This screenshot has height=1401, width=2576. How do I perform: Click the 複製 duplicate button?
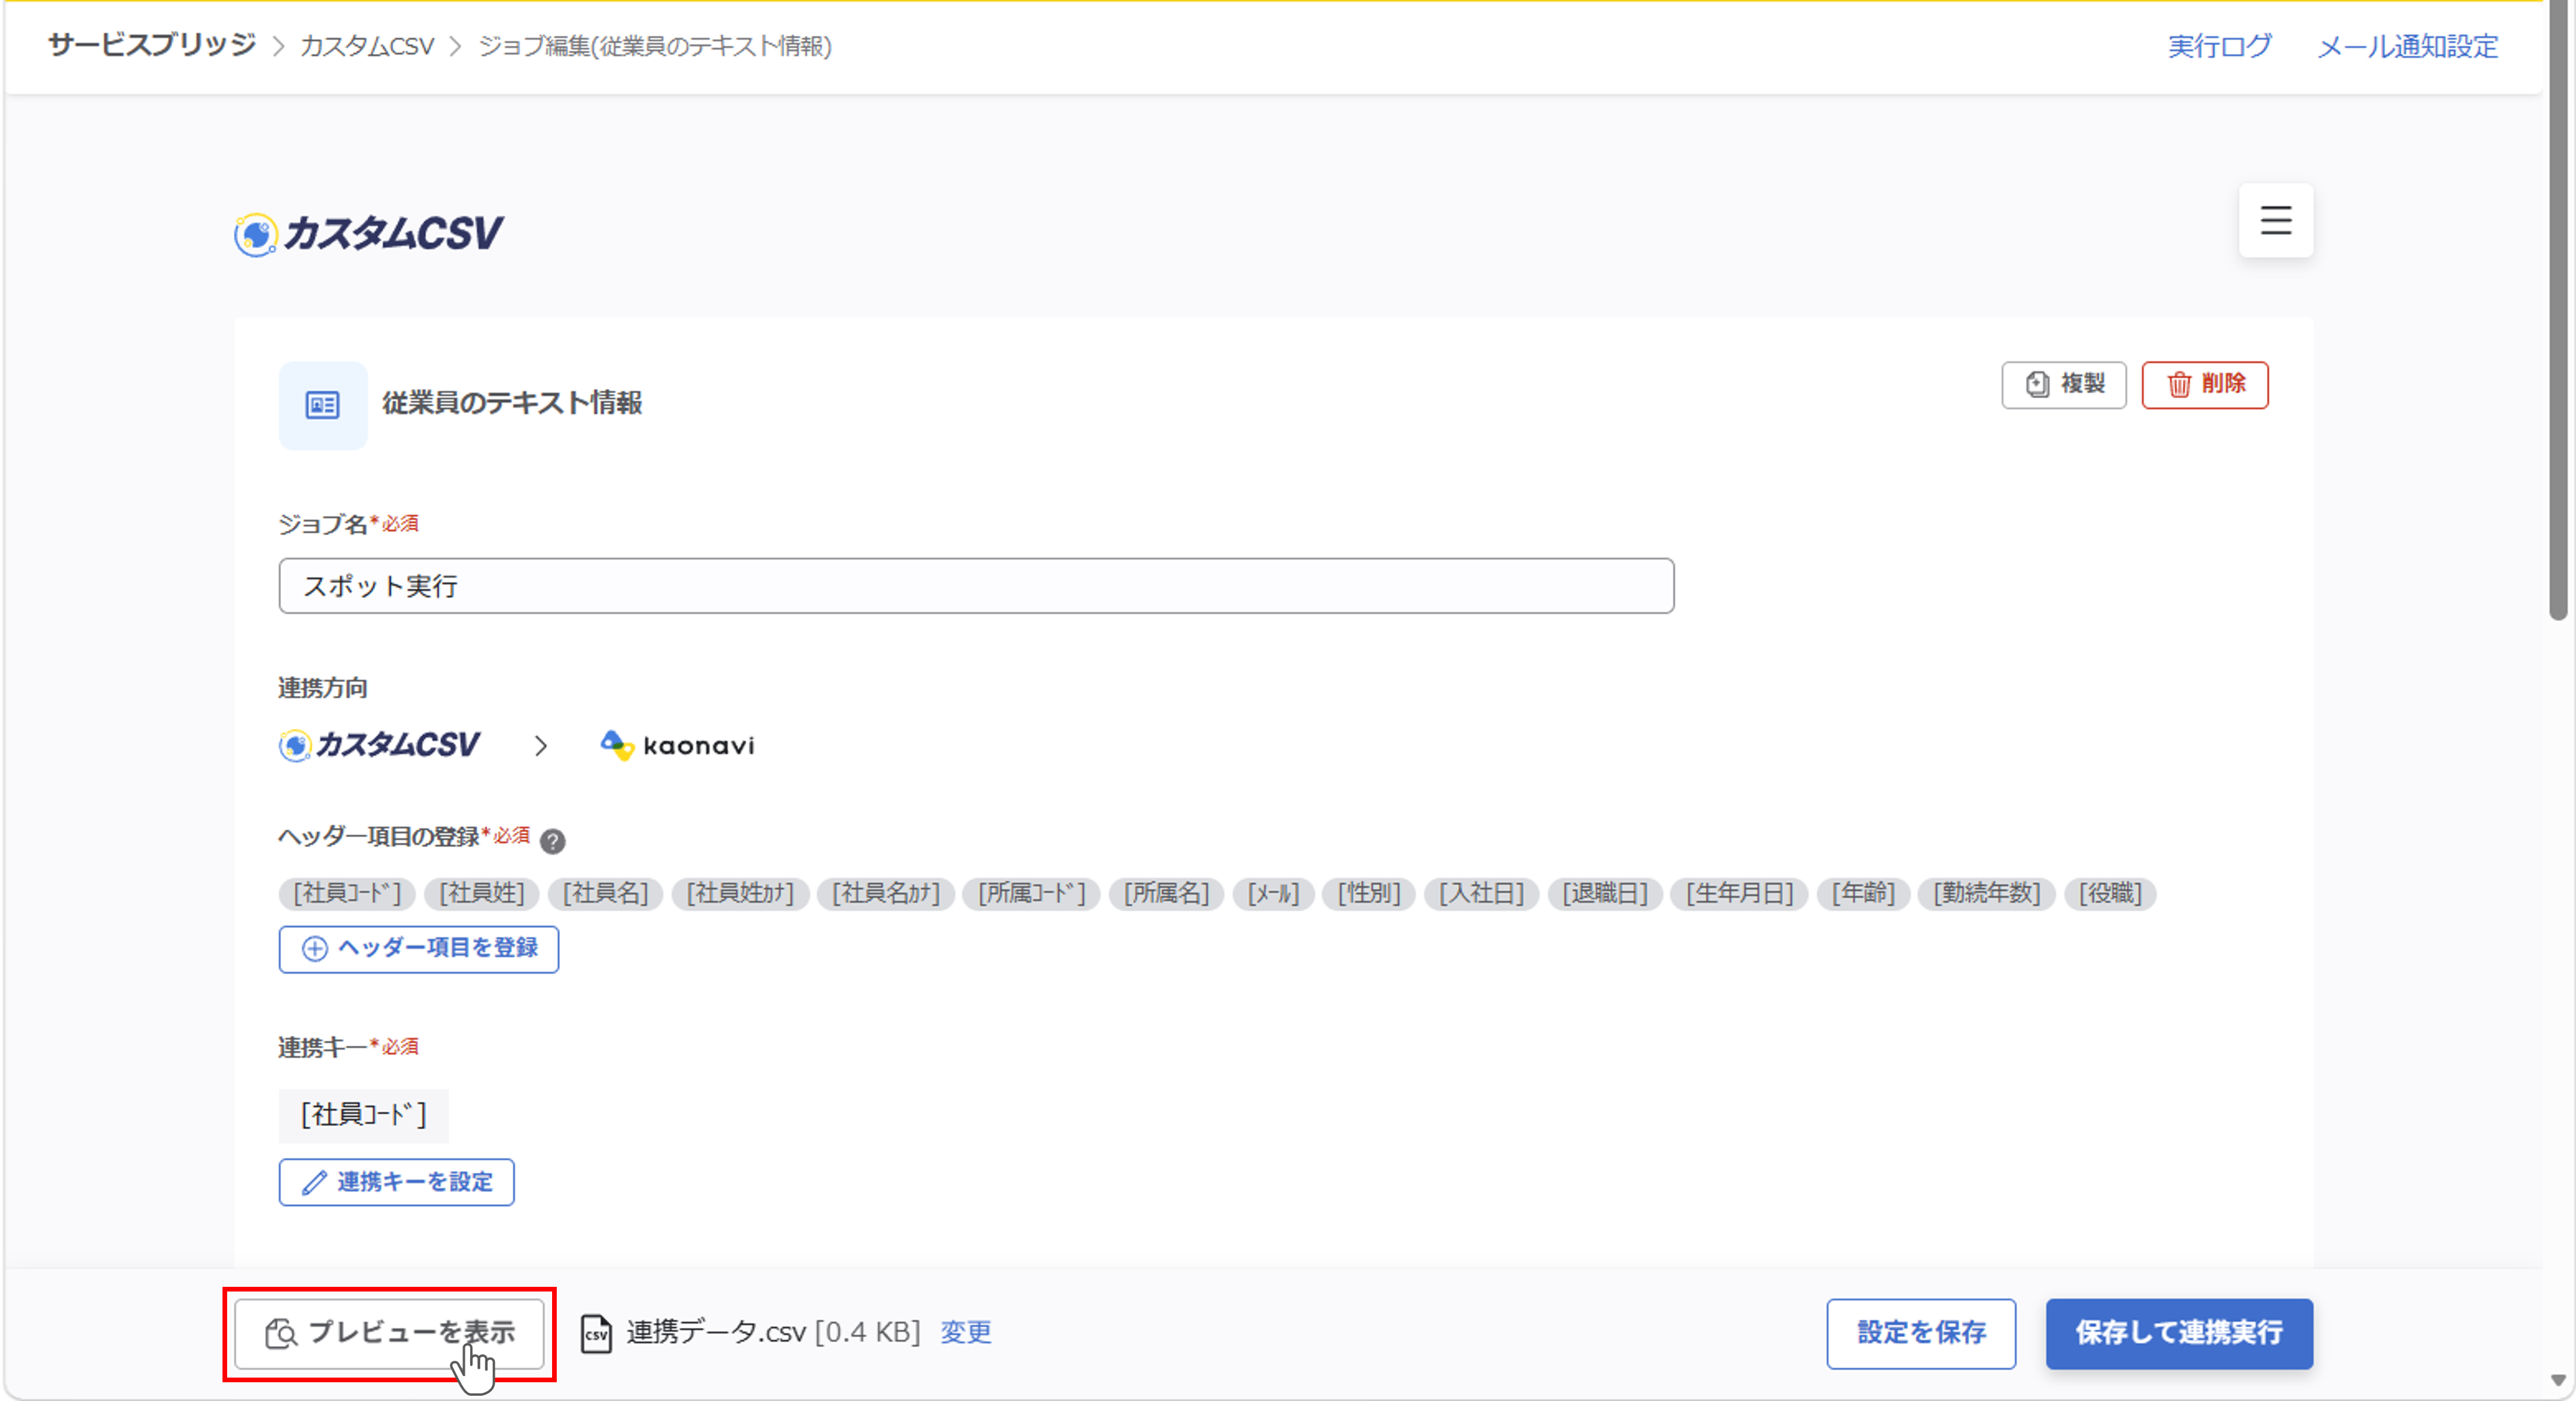click(2063, 384)
